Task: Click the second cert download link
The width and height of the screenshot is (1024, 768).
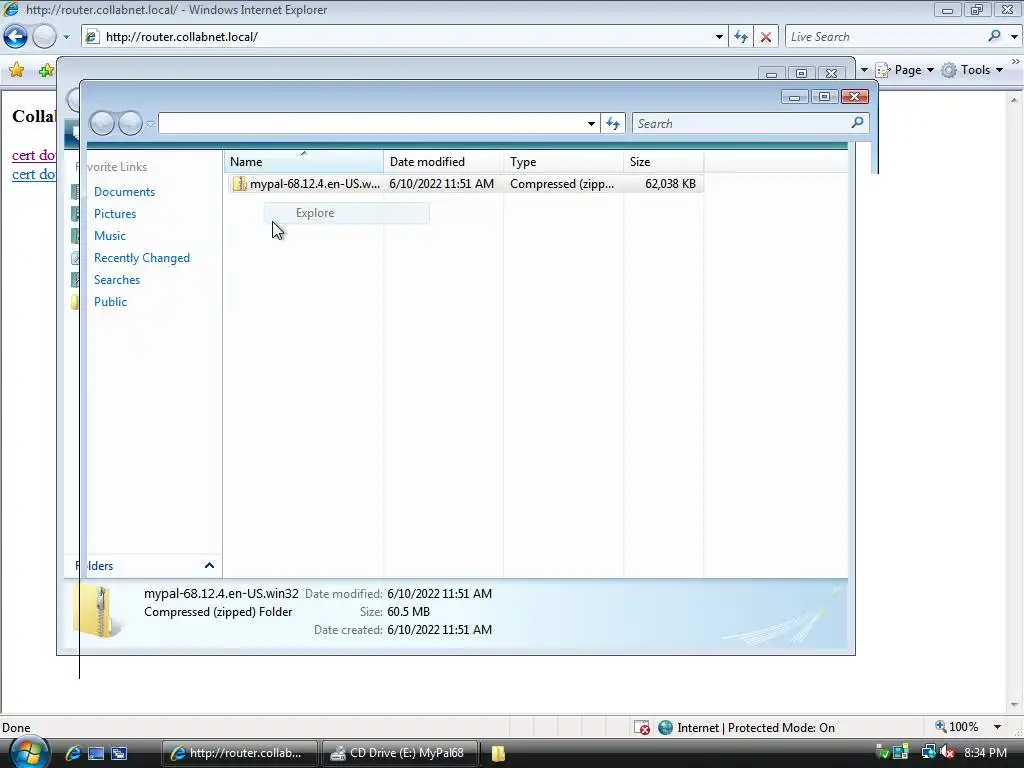Action: coord(33,174)
